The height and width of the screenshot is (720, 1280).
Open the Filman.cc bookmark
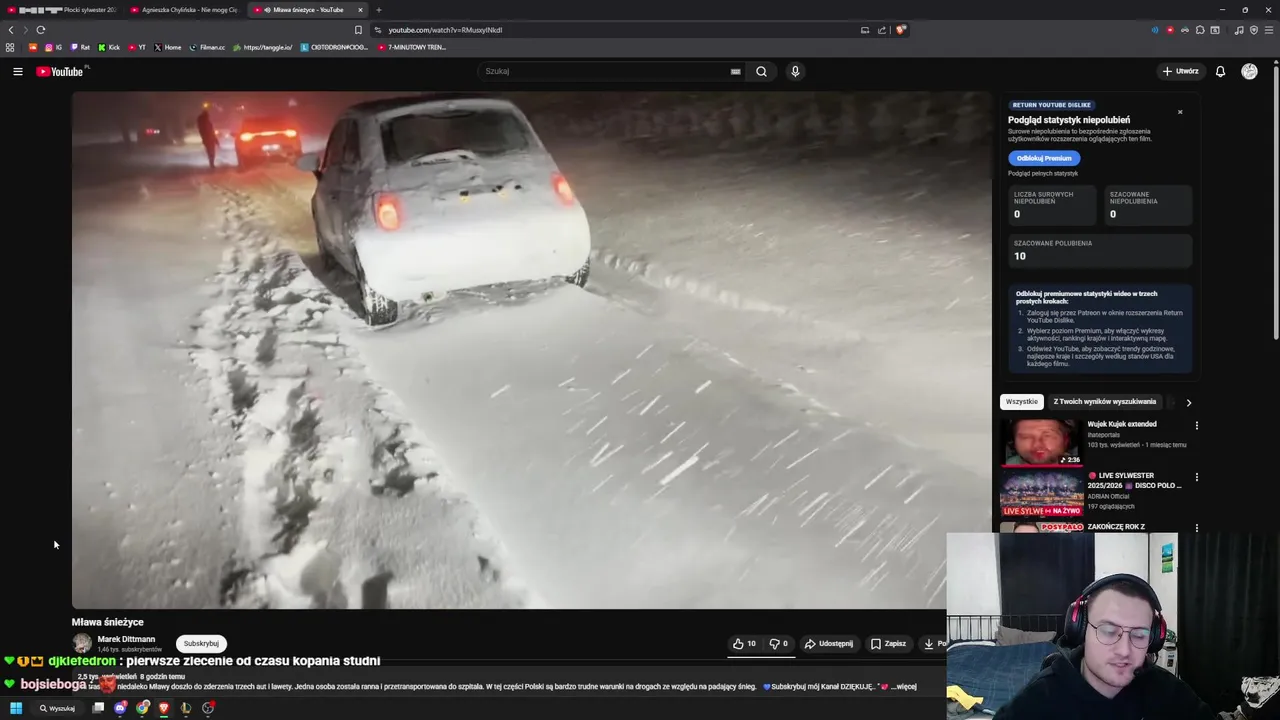click(207, 47)
